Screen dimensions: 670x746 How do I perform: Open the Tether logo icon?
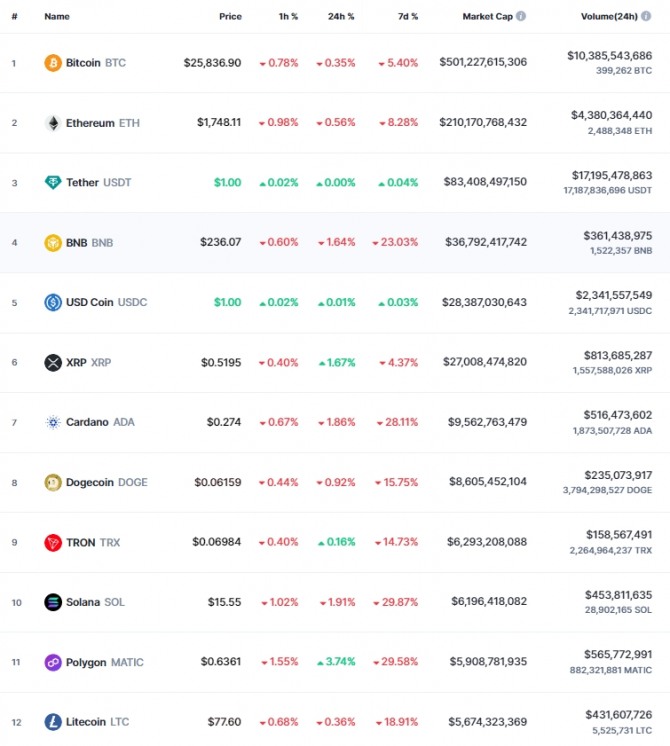click(x=53, y=182)
